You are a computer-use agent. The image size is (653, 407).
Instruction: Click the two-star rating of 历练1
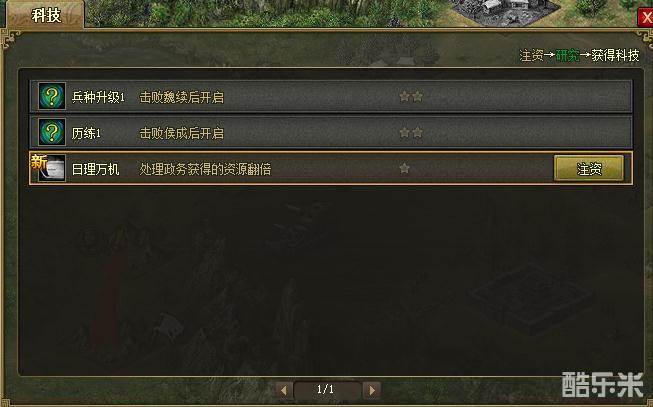coord(411,132)
